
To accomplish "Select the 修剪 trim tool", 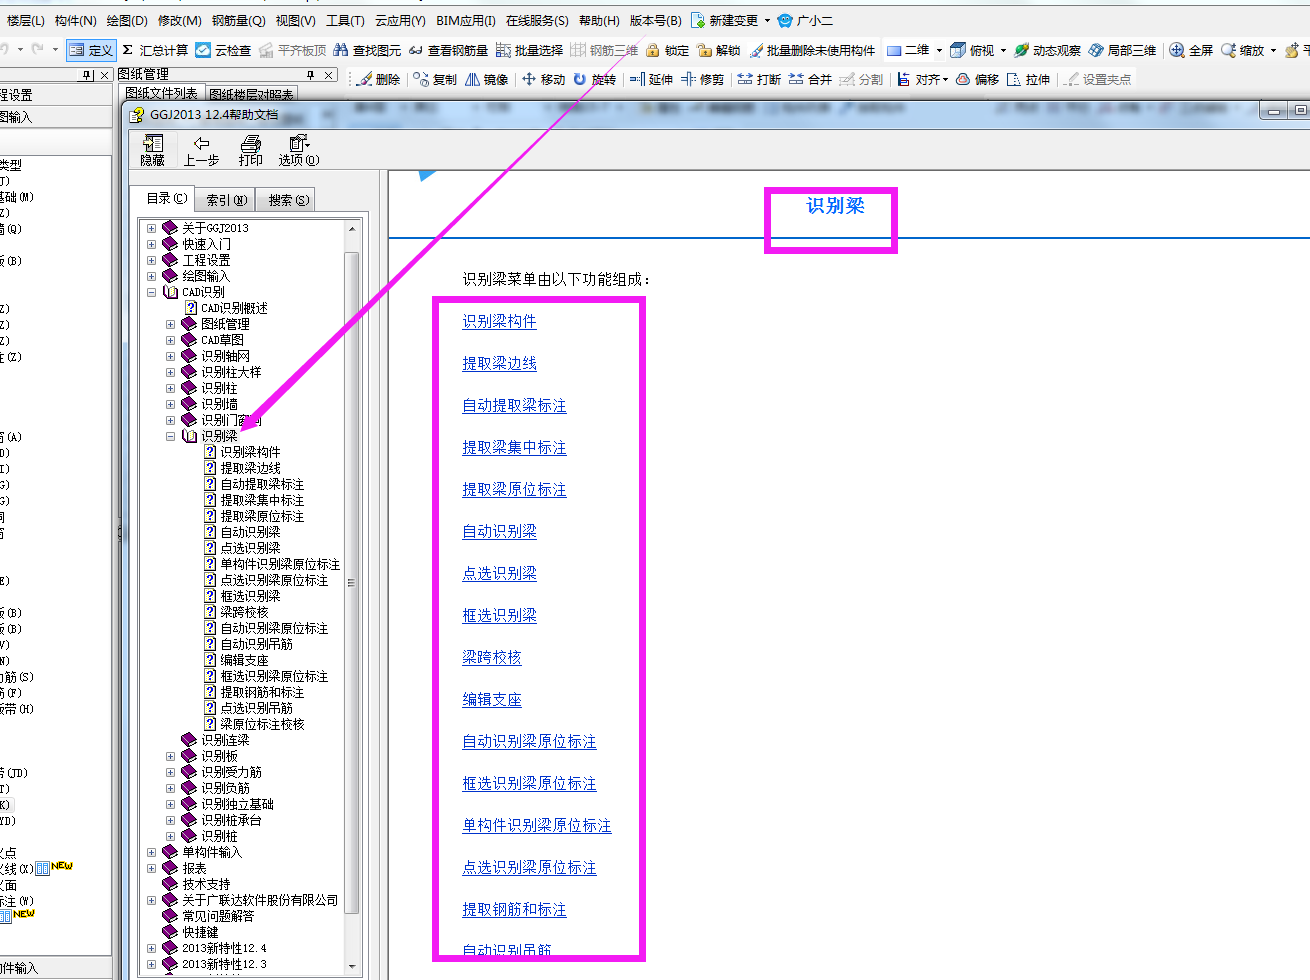I will pyautogui.click(x=702, y=79).
